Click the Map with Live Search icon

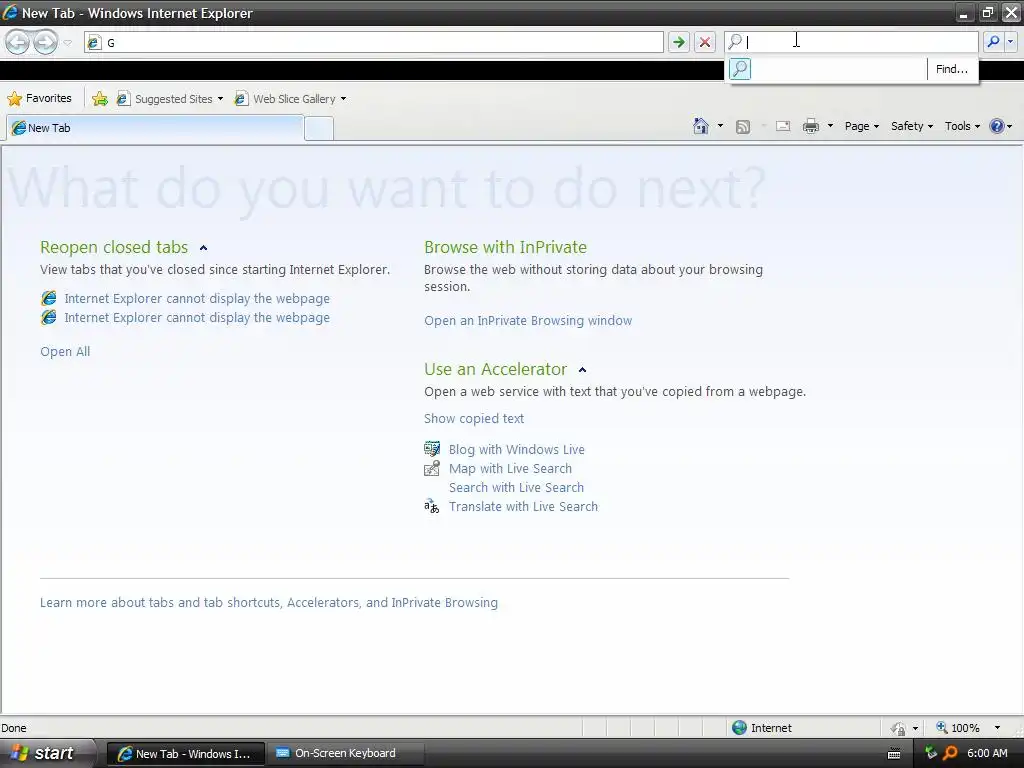point(432,468)
